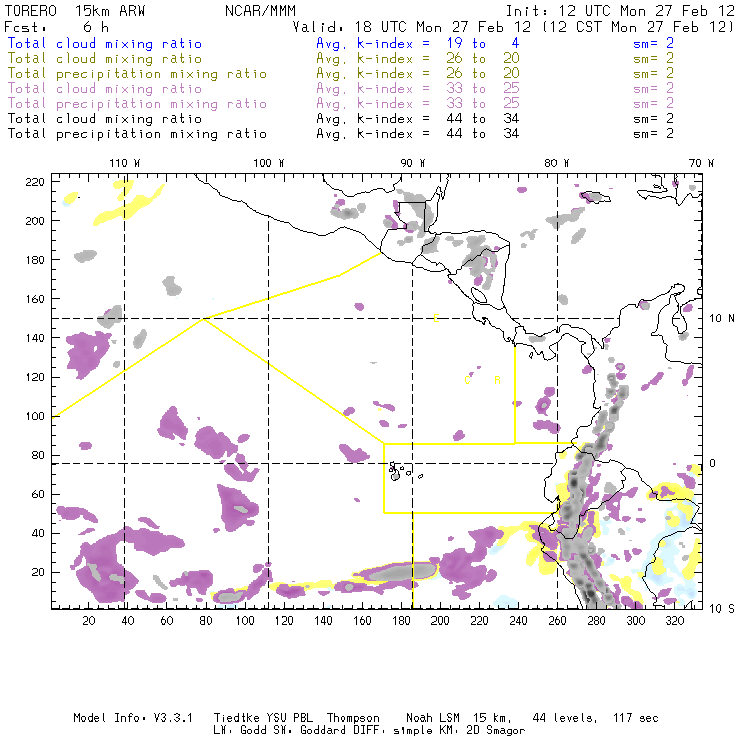740x740 pixels.
Task: Click the 'Tiedtke YSU PBL' model text
Action: [x=263, y=718]
